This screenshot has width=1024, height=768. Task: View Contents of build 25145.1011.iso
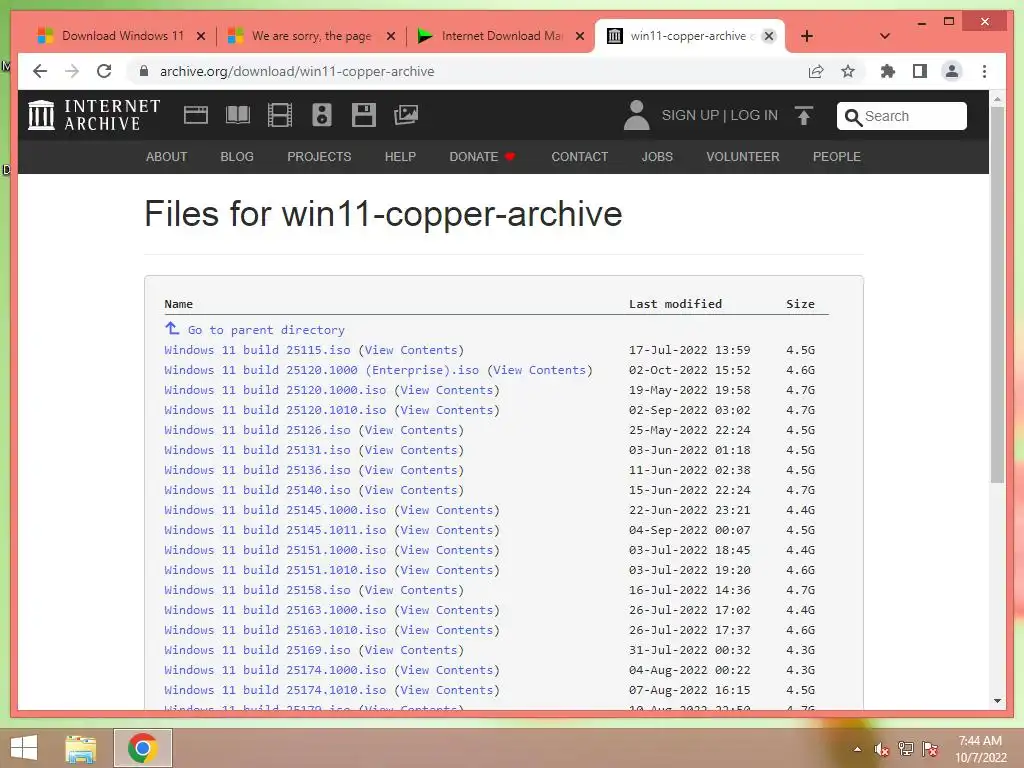pyautogui.click(x=447, y=530)
